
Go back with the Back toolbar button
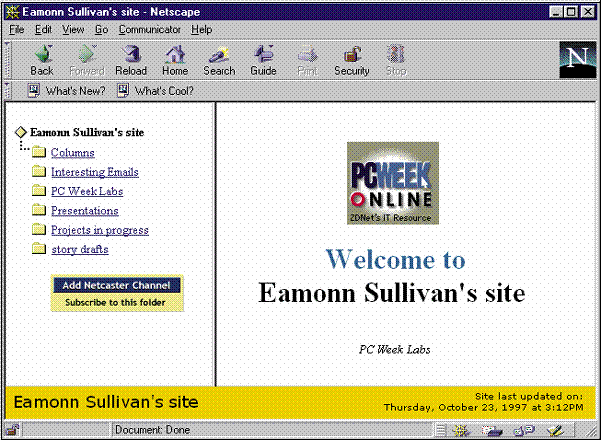pos(42,61)
